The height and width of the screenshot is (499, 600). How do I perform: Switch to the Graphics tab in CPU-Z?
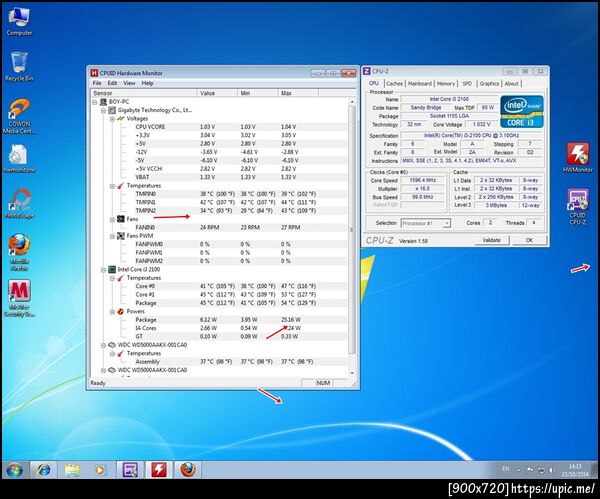(x=489, y=83)
